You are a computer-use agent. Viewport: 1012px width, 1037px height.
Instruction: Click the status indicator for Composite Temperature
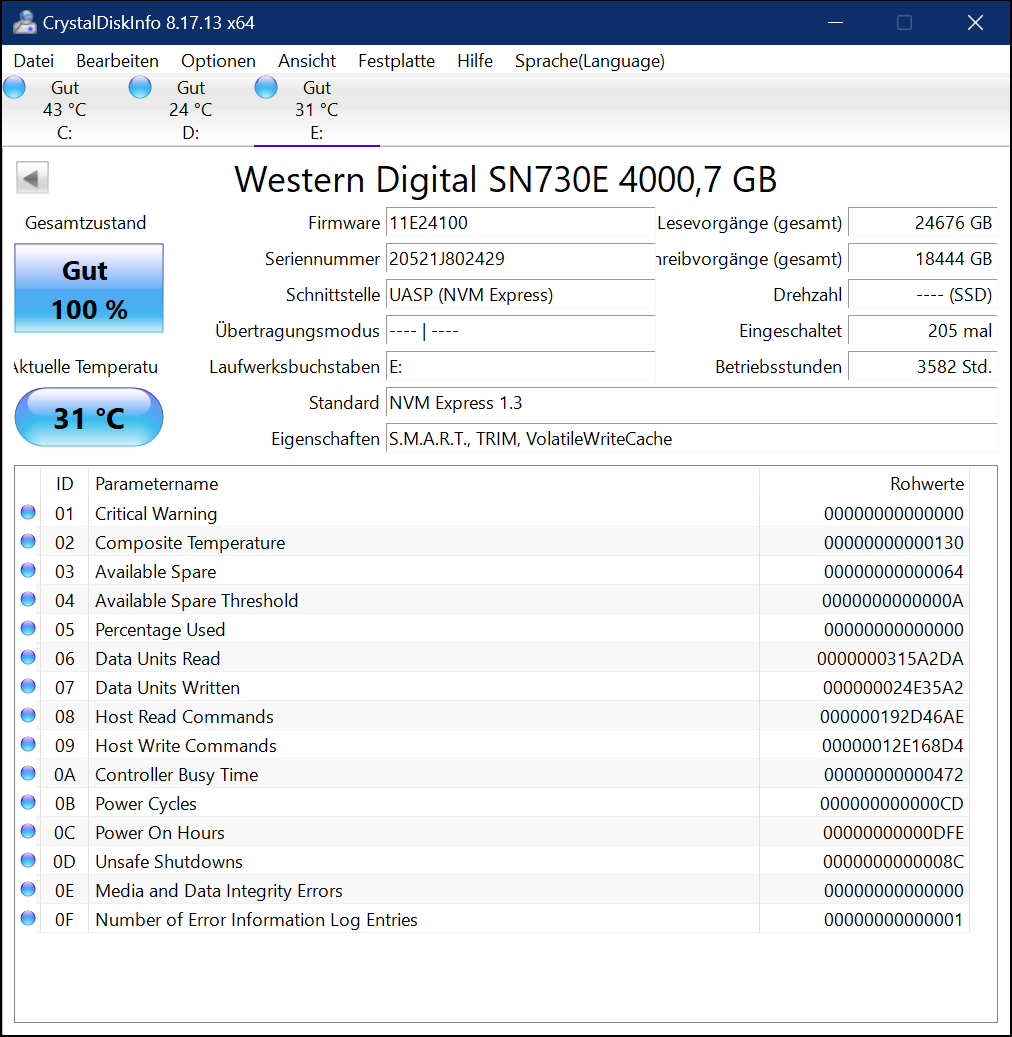click(x=28, y=542)
